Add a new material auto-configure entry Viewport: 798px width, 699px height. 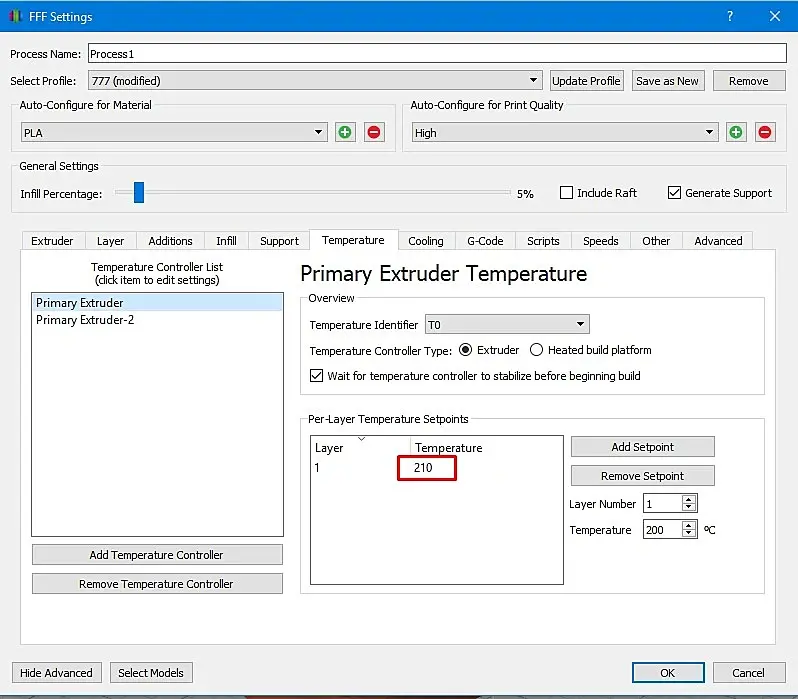coord(345,132)
